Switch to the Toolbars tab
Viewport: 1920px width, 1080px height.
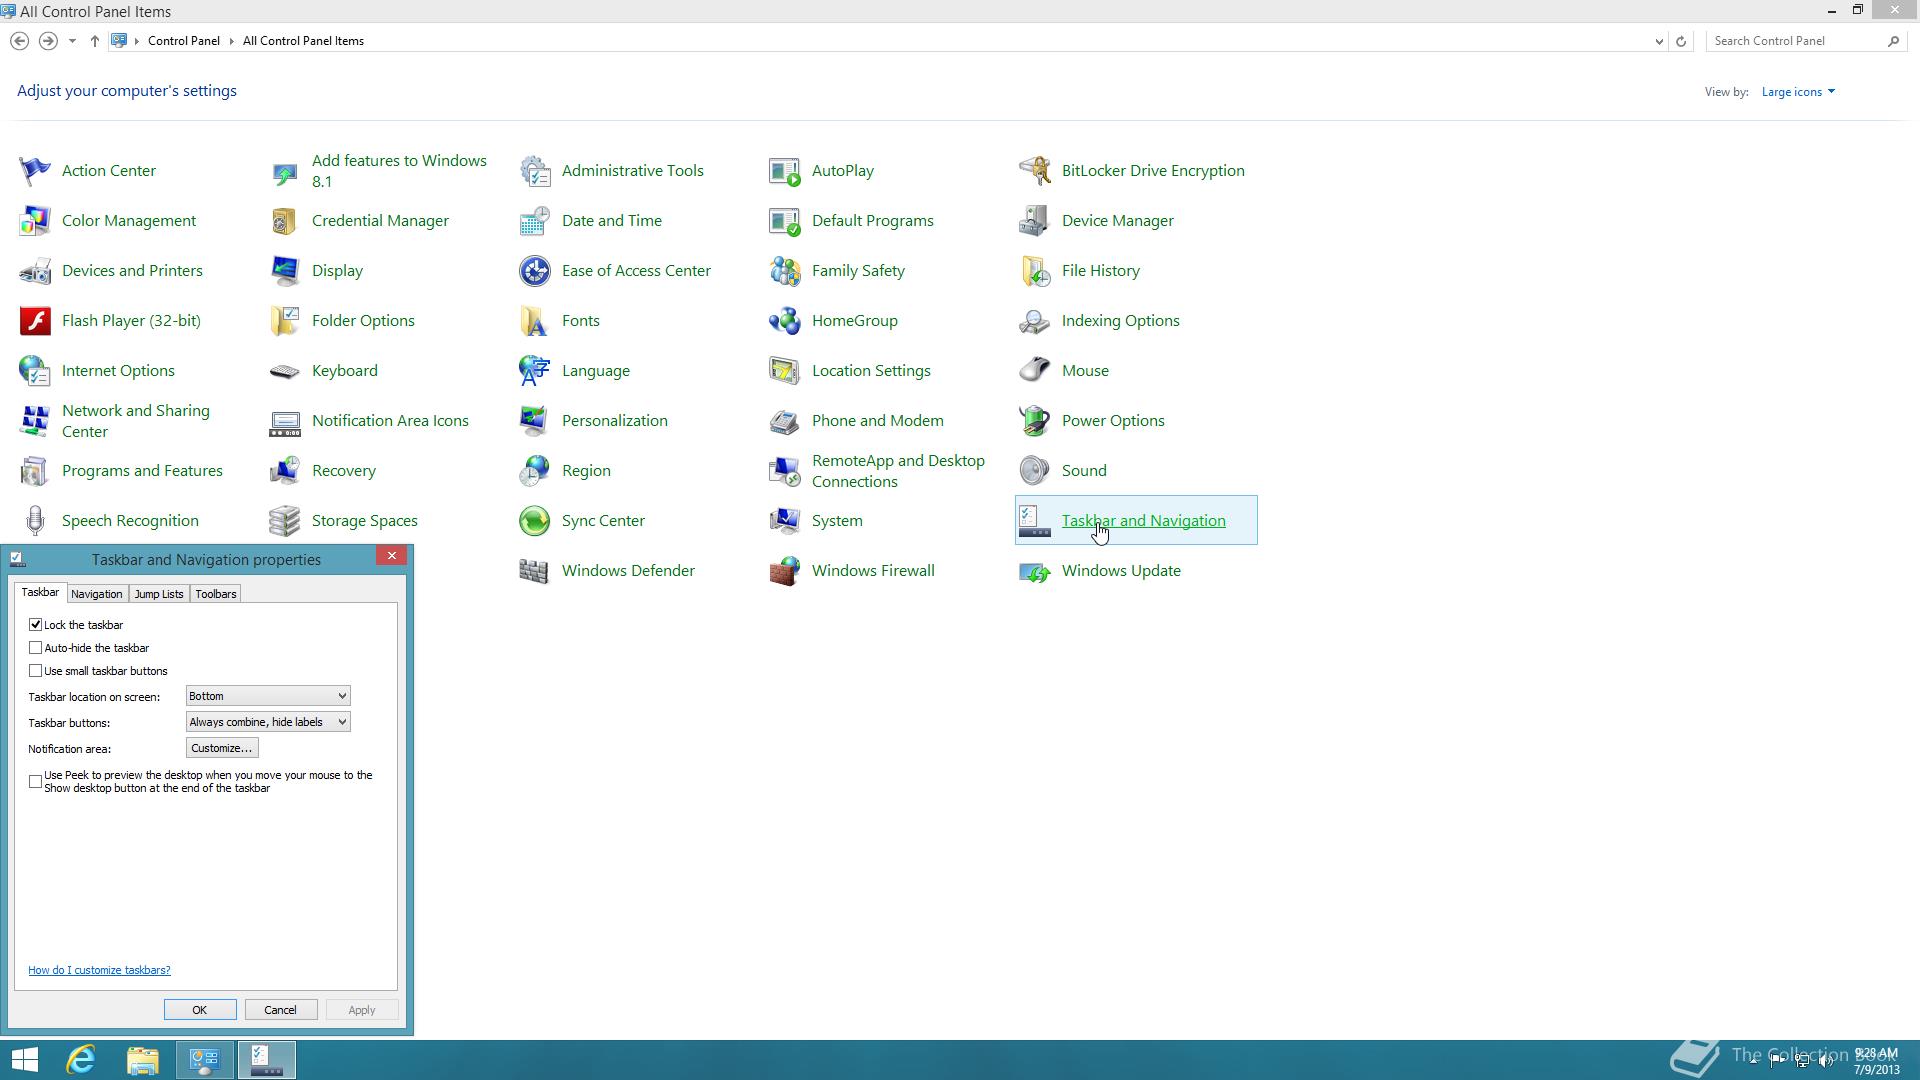(x=216, y=594)
